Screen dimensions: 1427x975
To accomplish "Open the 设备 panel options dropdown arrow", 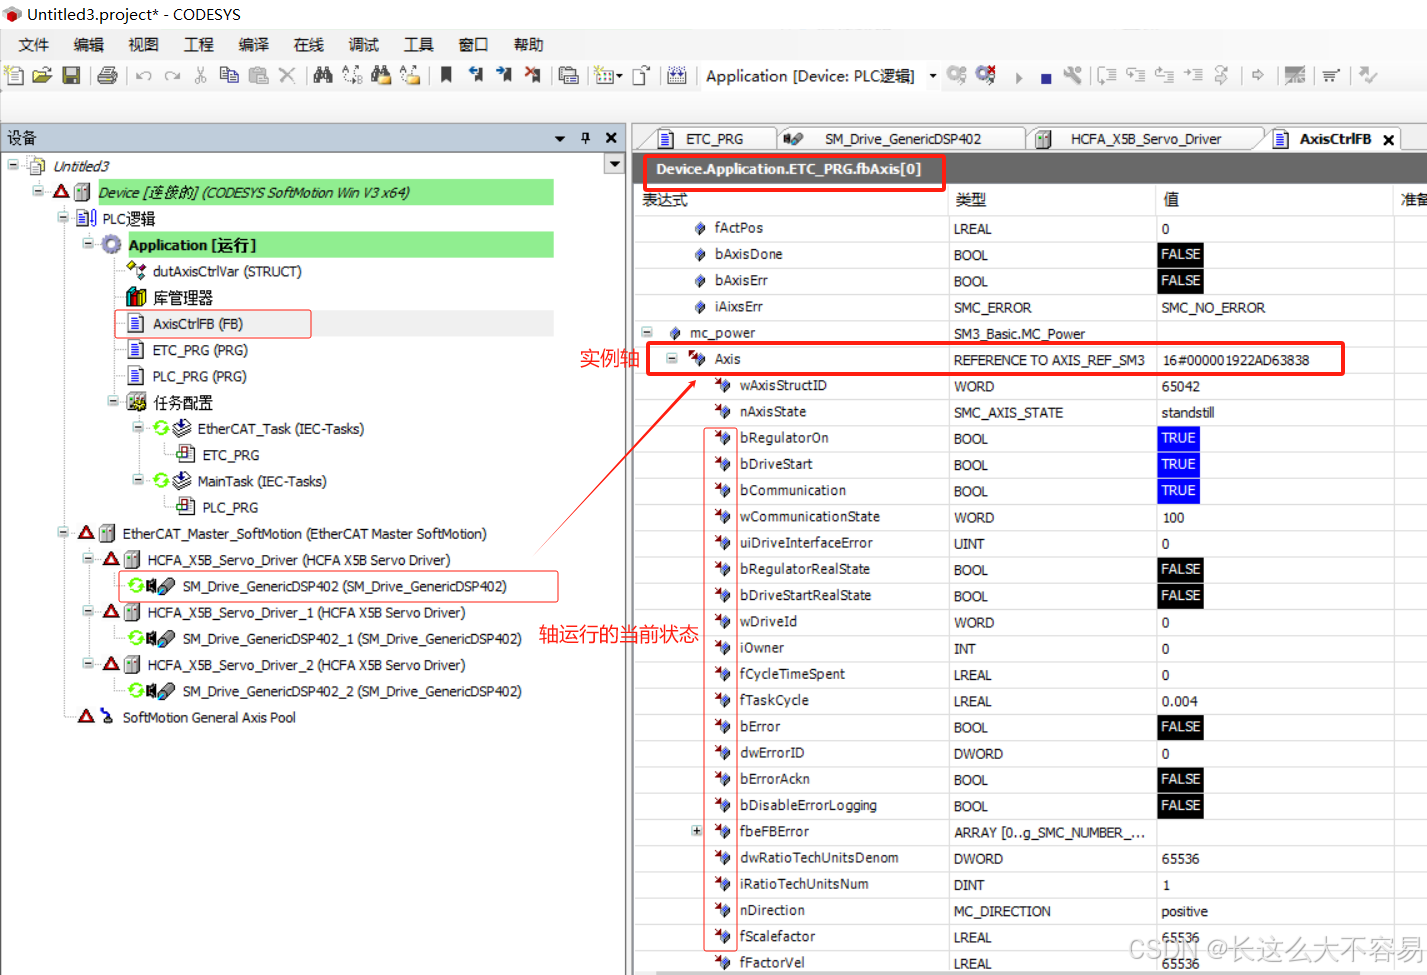I will [560, 138].
